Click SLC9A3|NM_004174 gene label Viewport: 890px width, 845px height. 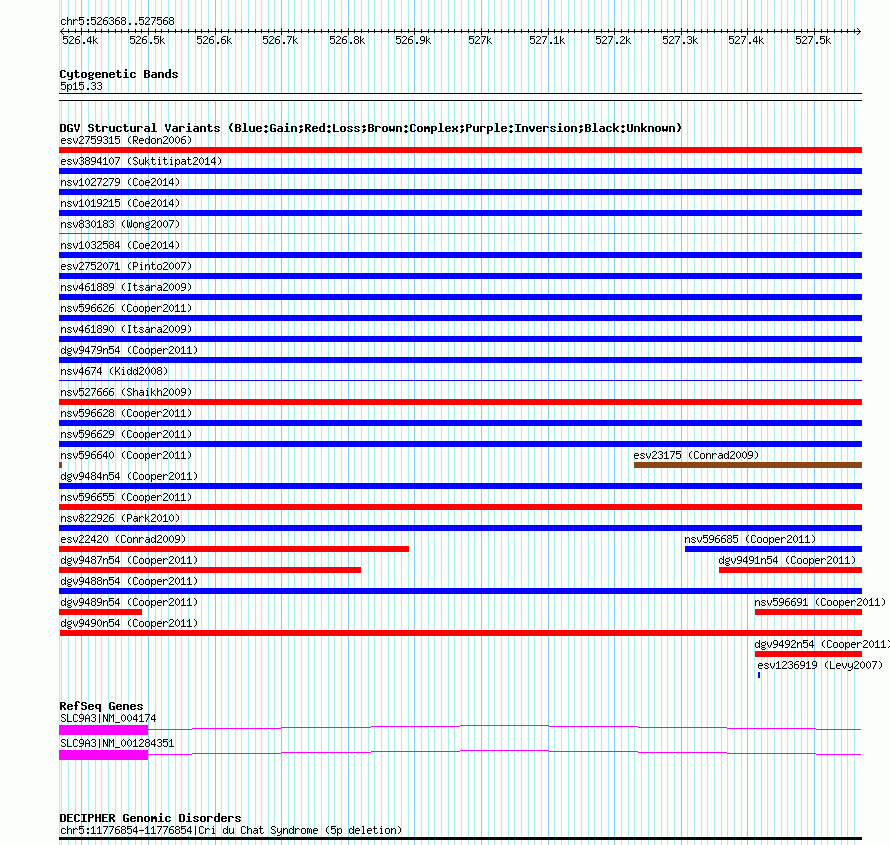(108, 718)
